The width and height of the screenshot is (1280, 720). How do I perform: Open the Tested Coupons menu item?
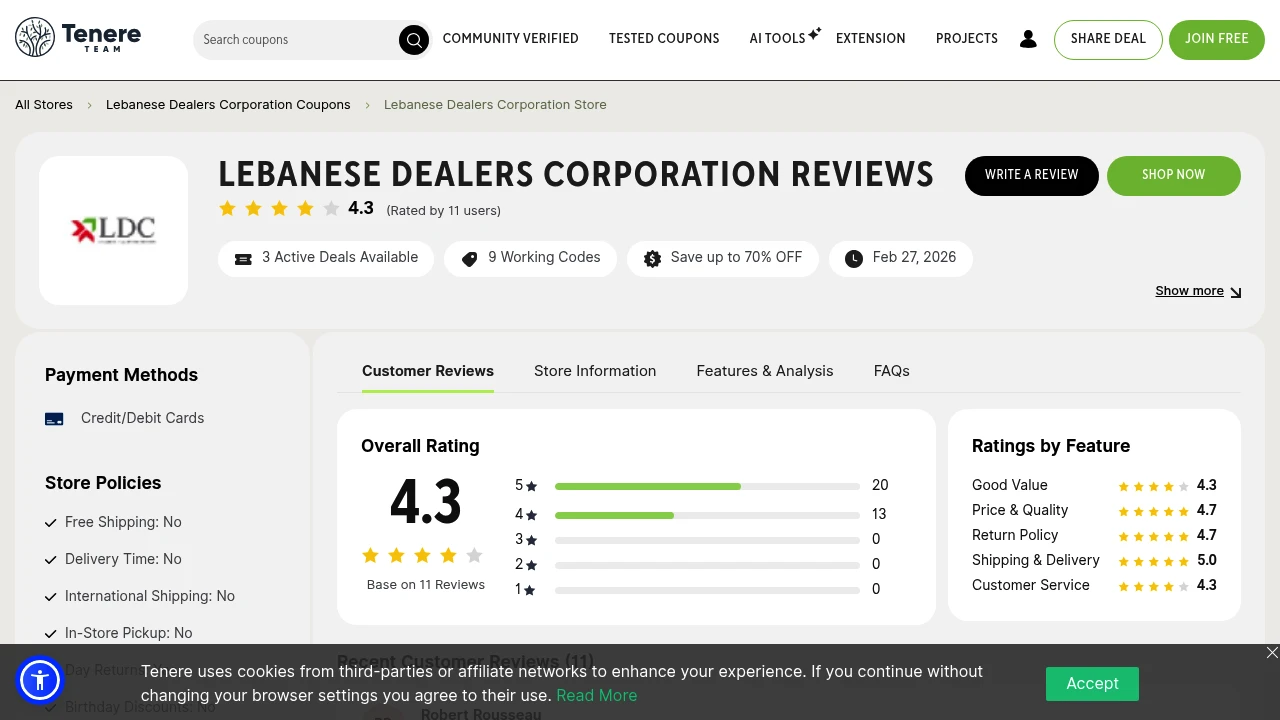664,39
